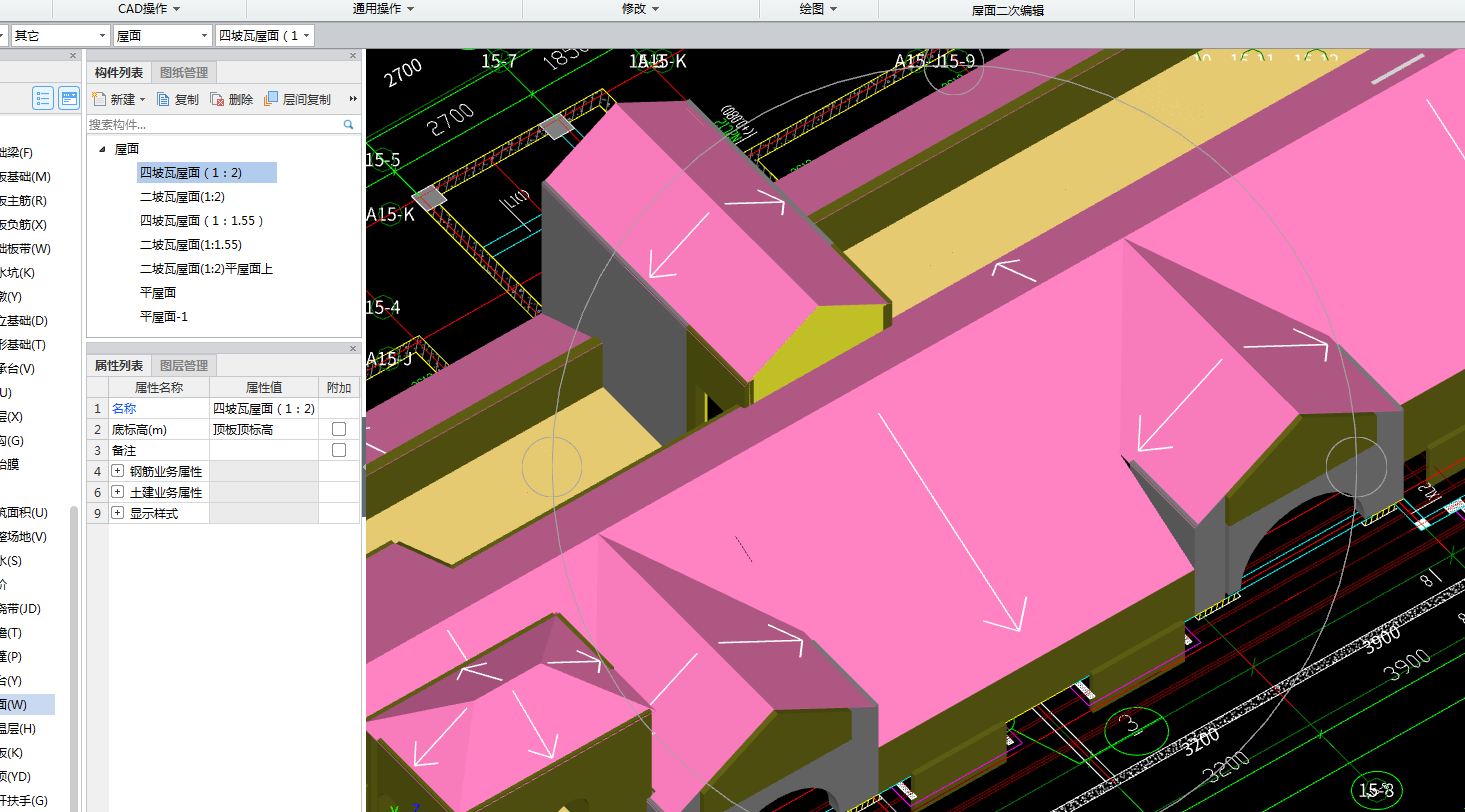Select 平屋面 in component list
This screenshot has width=1465, height=812.
coord(158,293)
